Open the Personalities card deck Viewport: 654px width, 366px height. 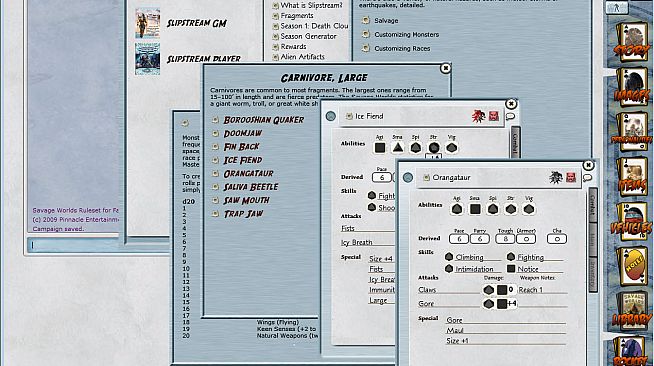[x=632, y=132]
